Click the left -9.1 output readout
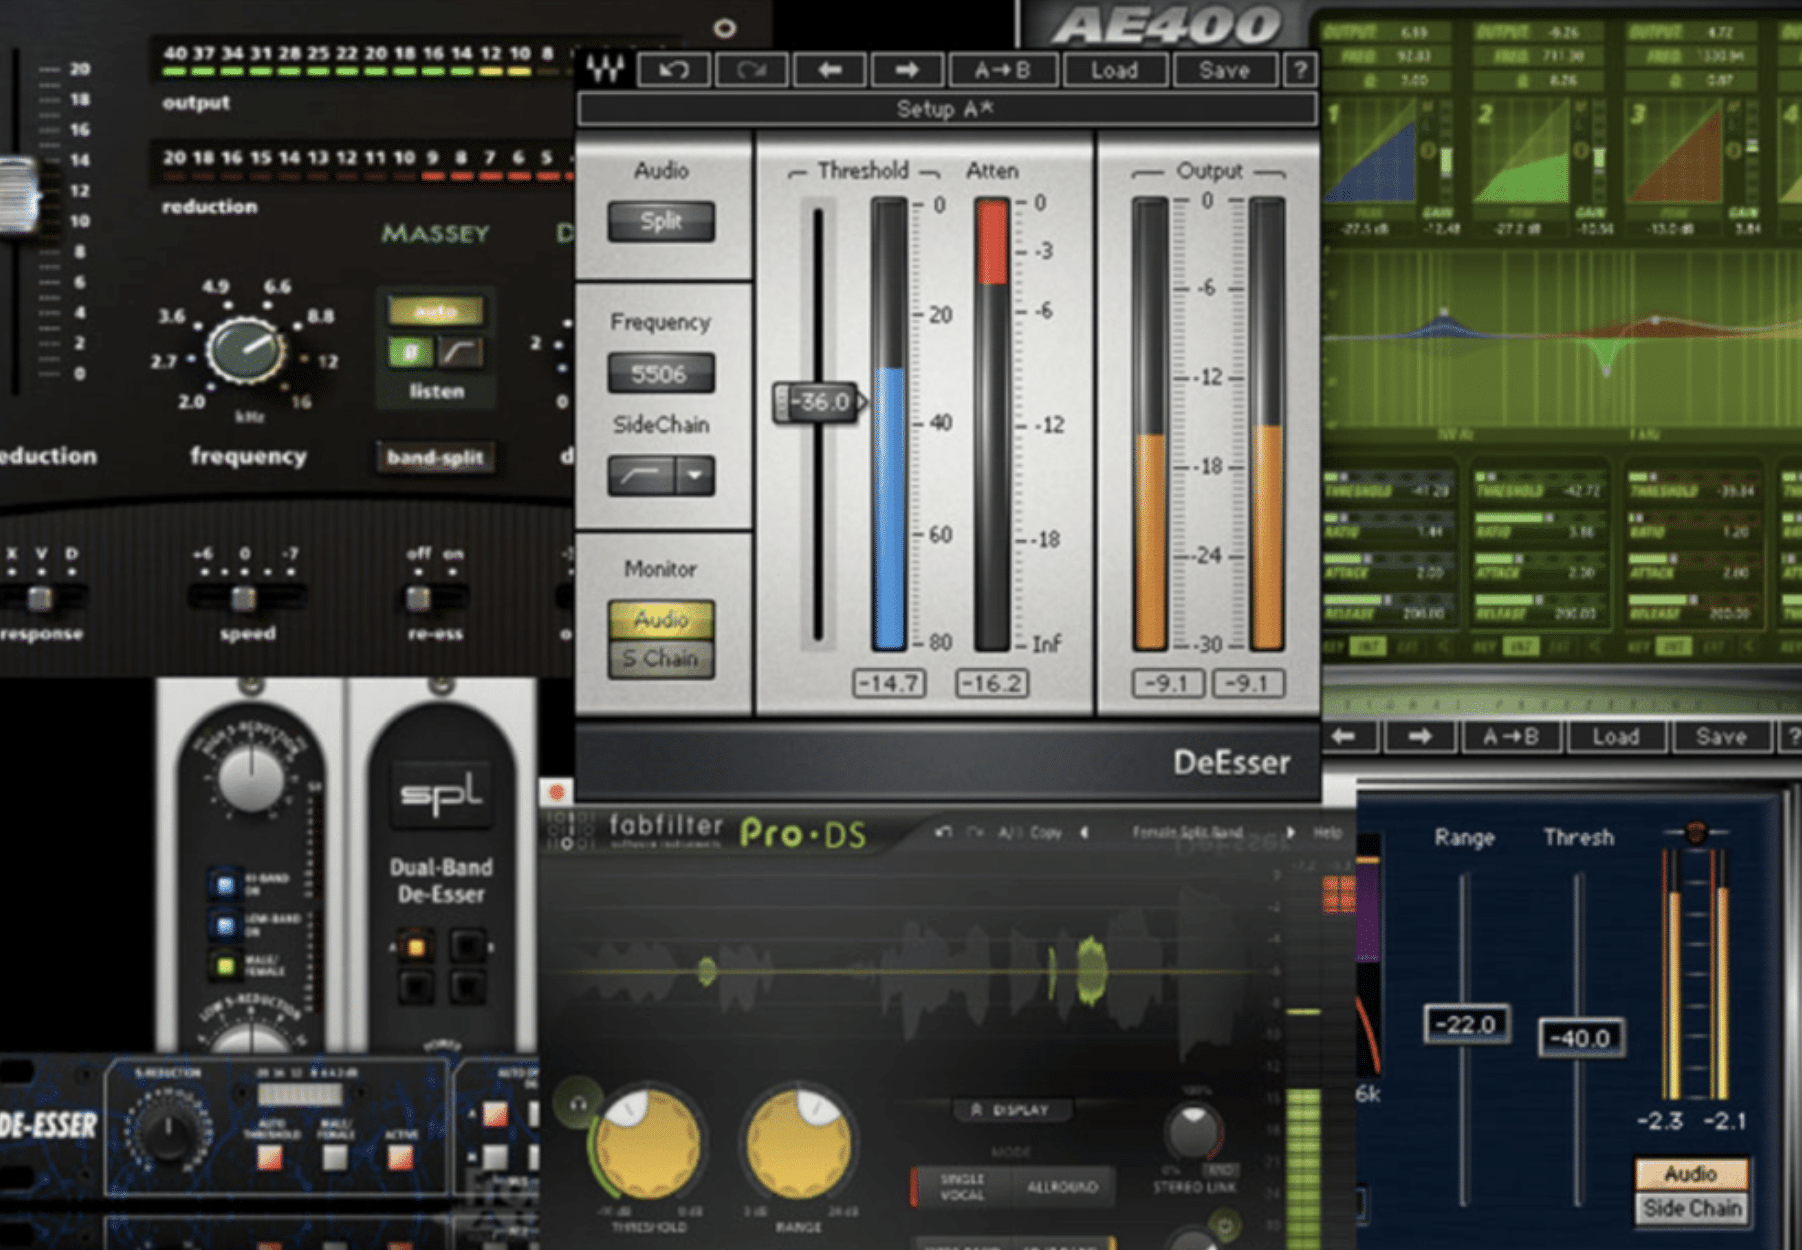This screenshot has width=1802, height=1250. [x=1167, y=684]
